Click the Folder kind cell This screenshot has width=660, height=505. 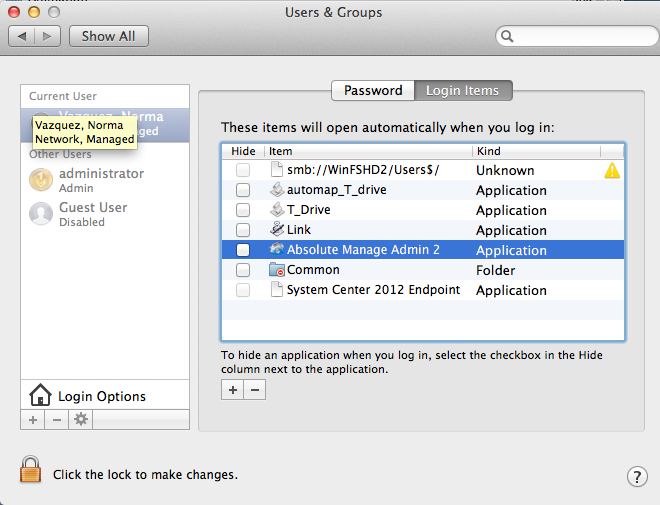click(495, 270)
